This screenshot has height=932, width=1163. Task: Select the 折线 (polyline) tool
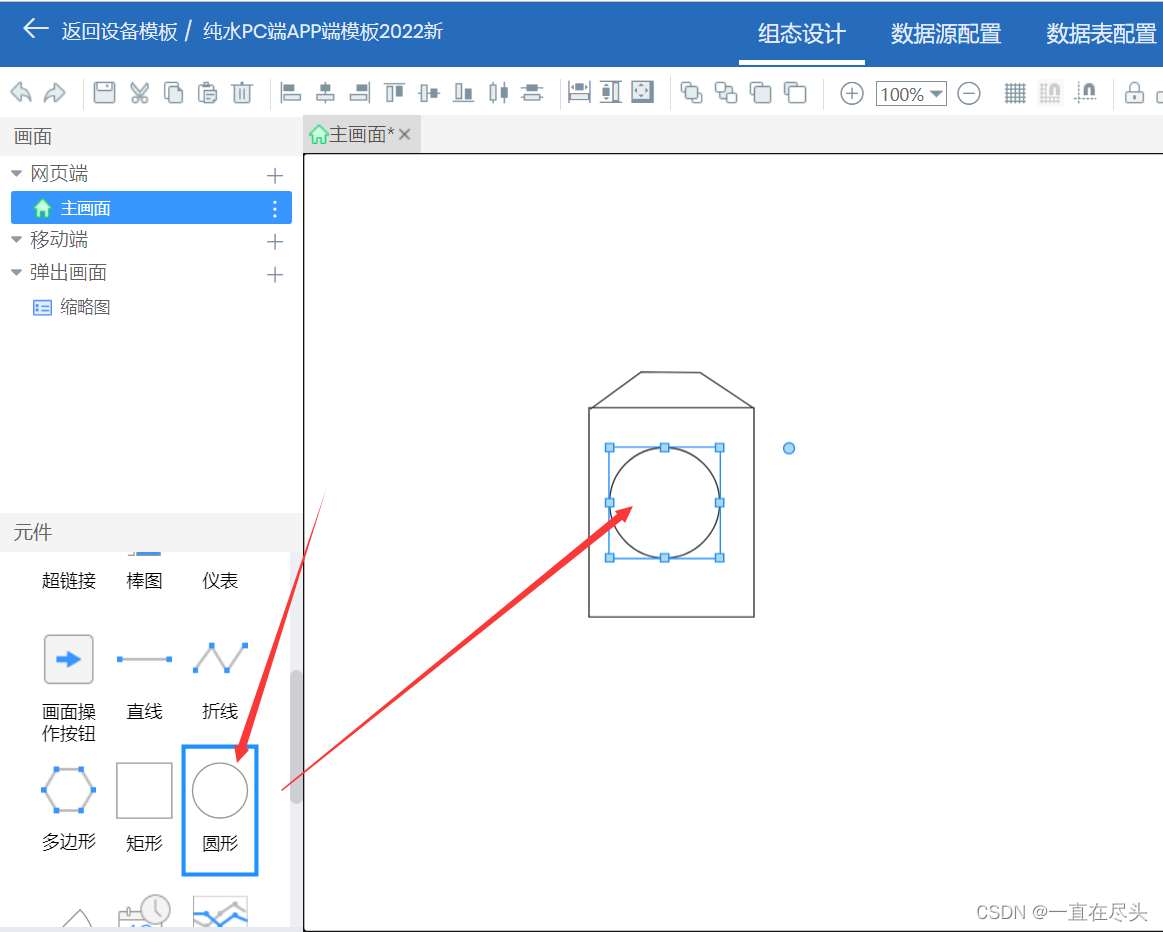click(x=219, y=658)
